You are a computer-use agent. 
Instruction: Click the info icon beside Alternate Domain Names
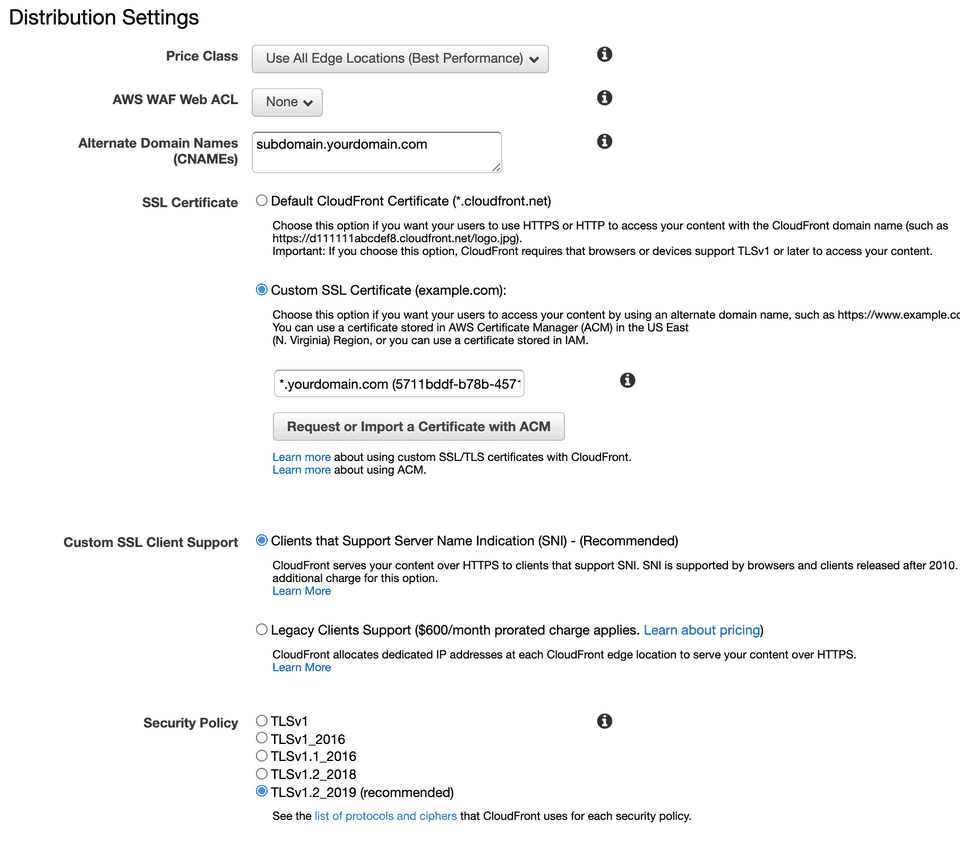(604, 142)
